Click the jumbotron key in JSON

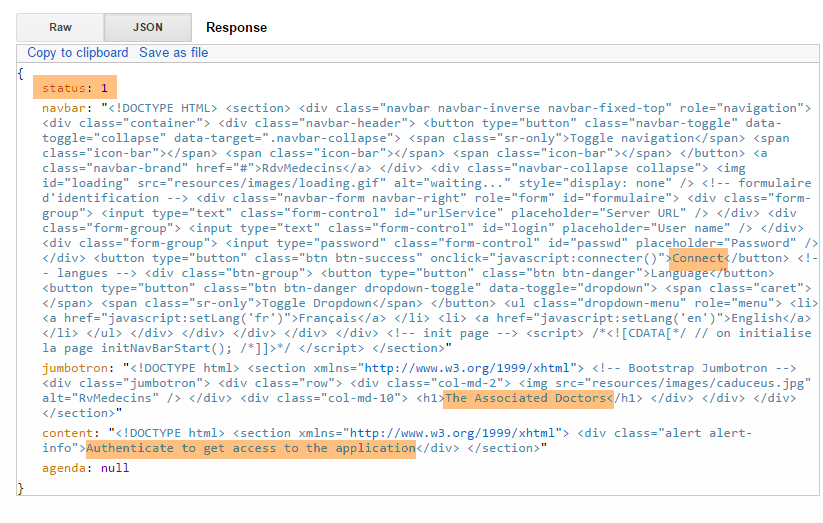(x=76, y=367)
